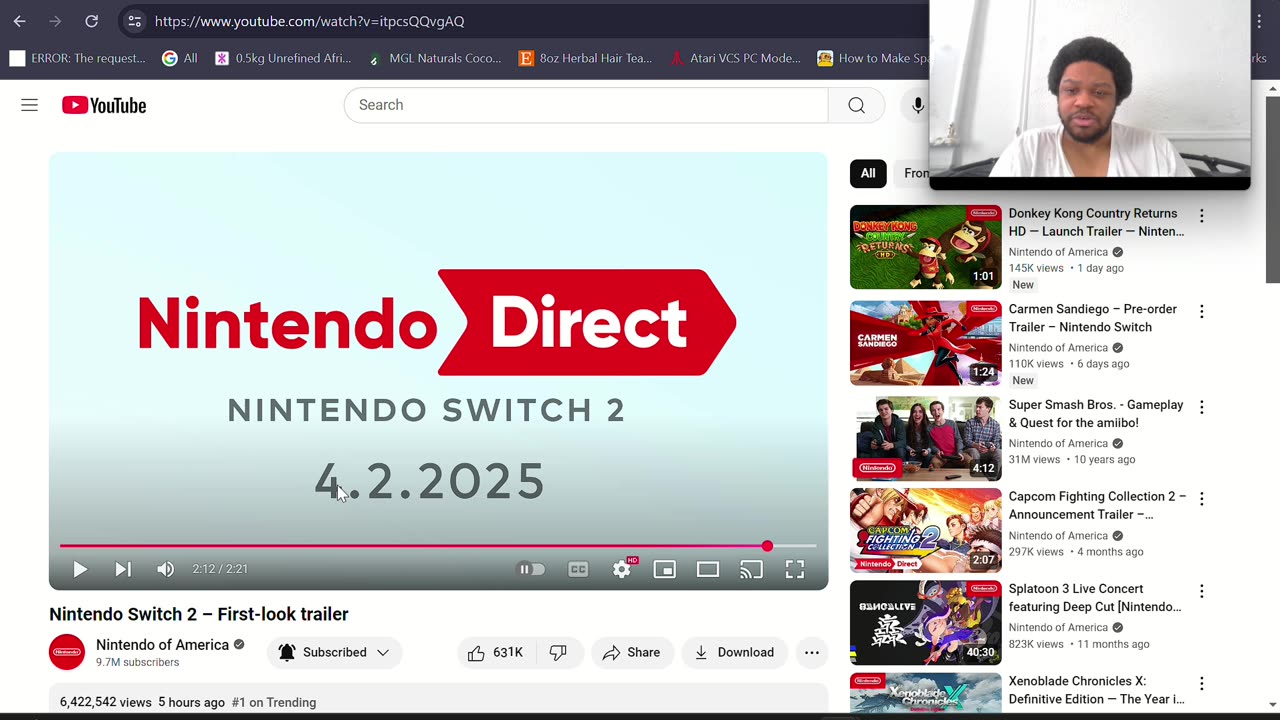Screen dimensions: 1280x720
Task: Open options menu for Super Smash Bros. video
Action: click(1201, 408)
